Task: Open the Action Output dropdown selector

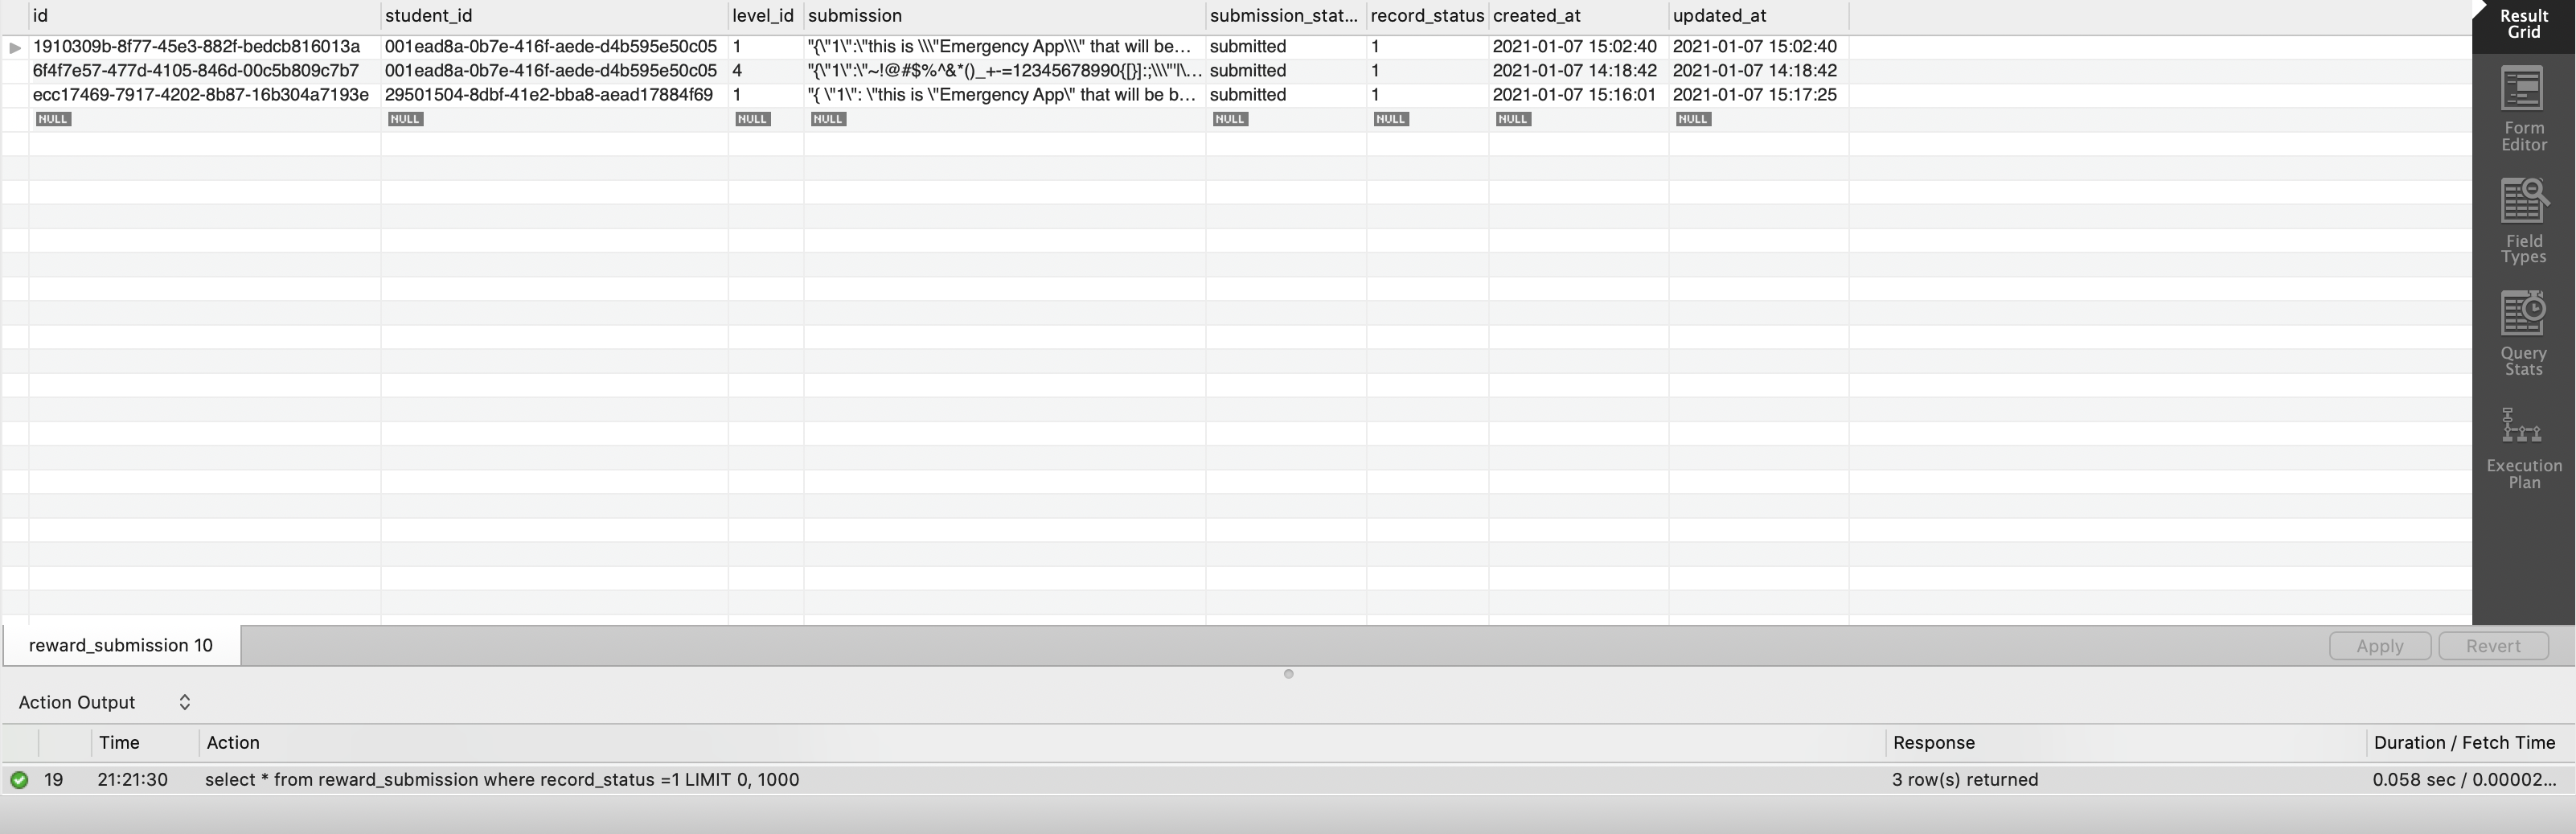Action: click(184, 702)
